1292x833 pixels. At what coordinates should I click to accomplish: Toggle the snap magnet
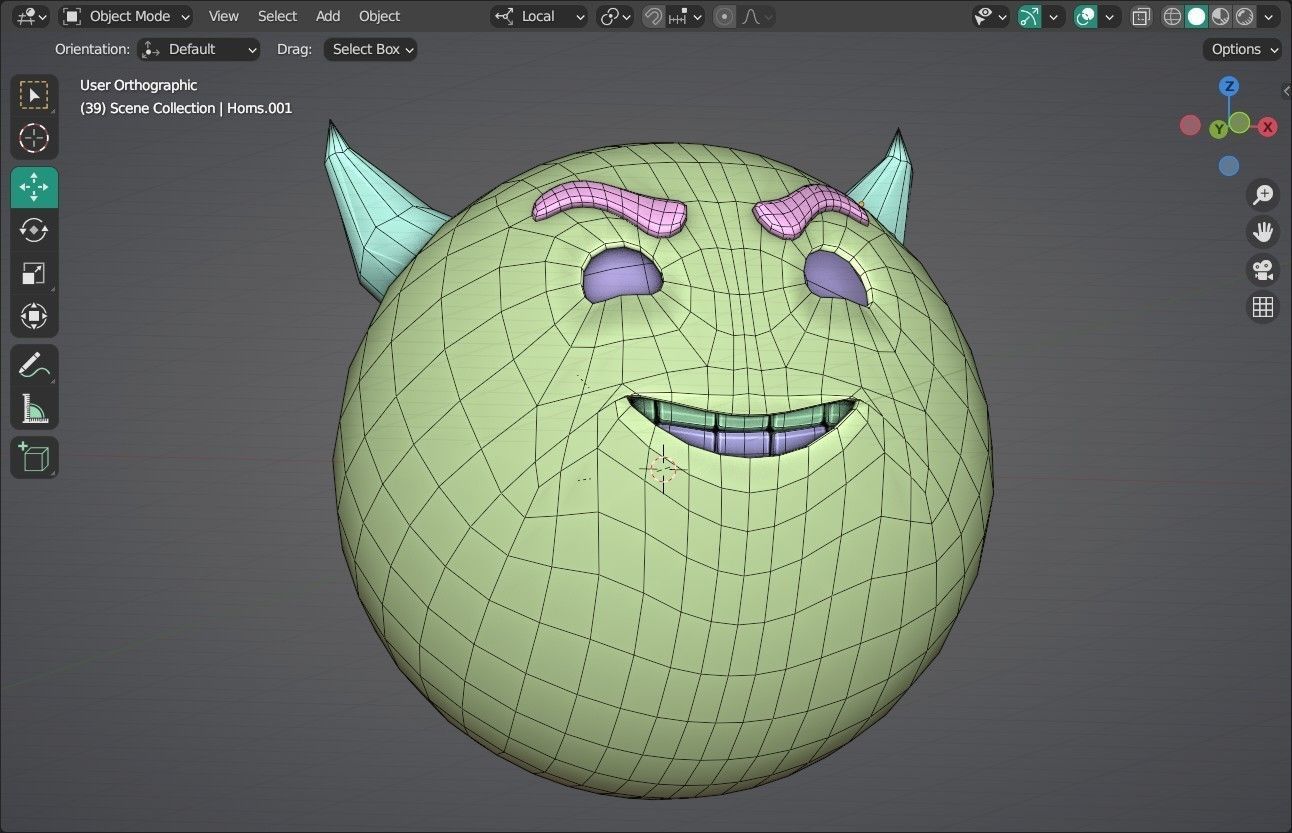click(653, 16)
